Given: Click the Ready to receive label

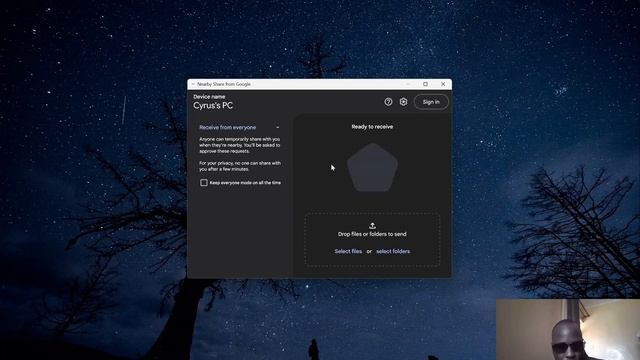Looking at the screenshot, I should click(x=372, y=127).
